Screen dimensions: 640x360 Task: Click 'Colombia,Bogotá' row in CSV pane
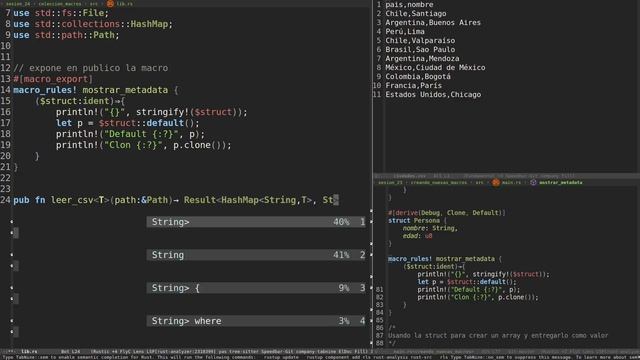(x=418, y=76)
